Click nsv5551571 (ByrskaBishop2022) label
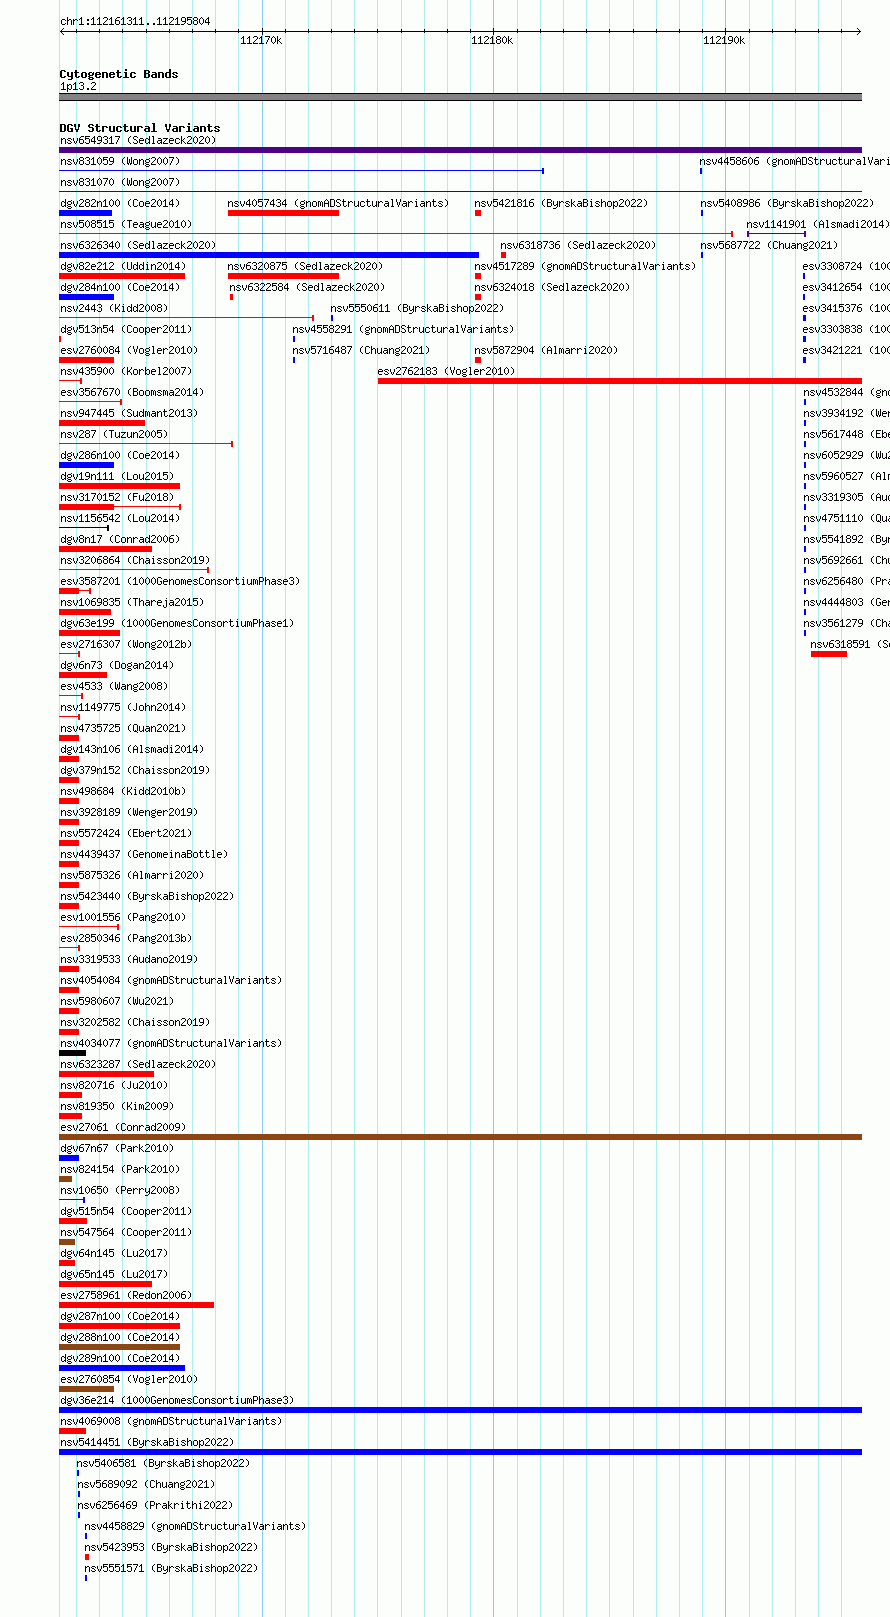Screen dimensions: 890x1617 click(171, 1568)
